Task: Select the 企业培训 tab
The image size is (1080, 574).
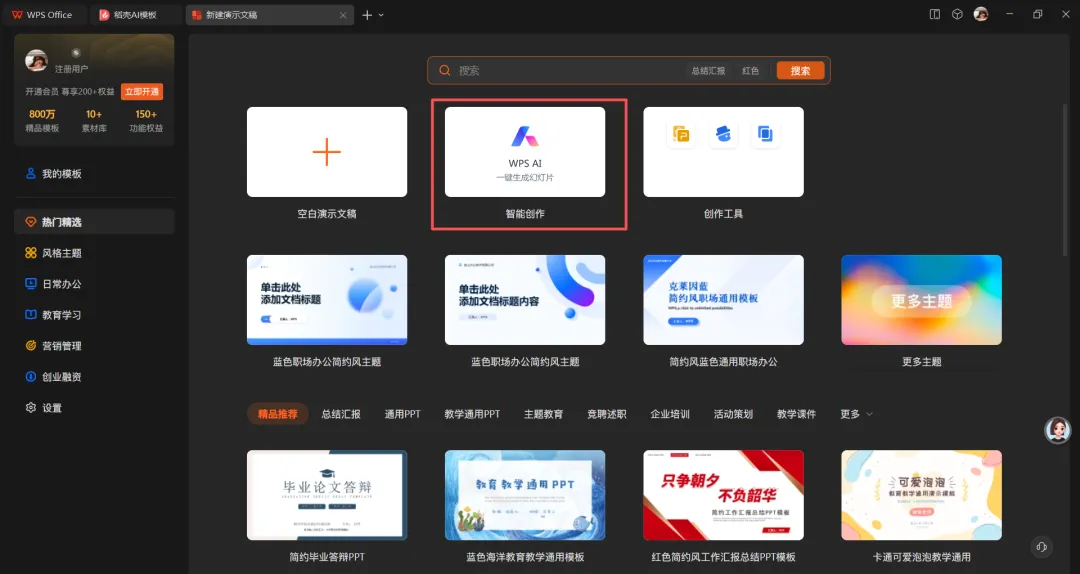Action: [670, 414]
